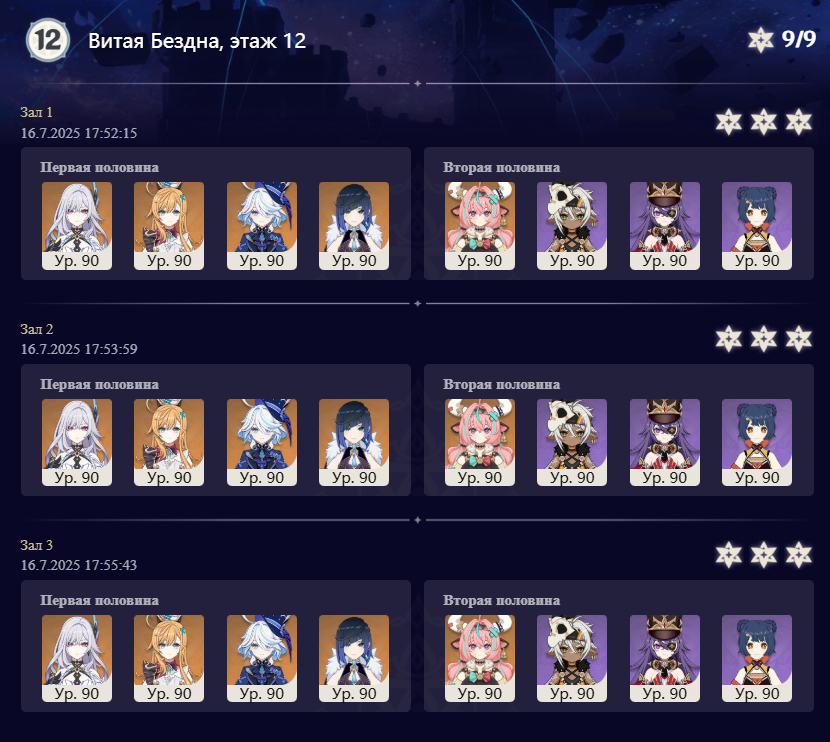Click first star icon of Зал 1
The height and width of the screenshot is (742, 830).
[x=728, y=122]
